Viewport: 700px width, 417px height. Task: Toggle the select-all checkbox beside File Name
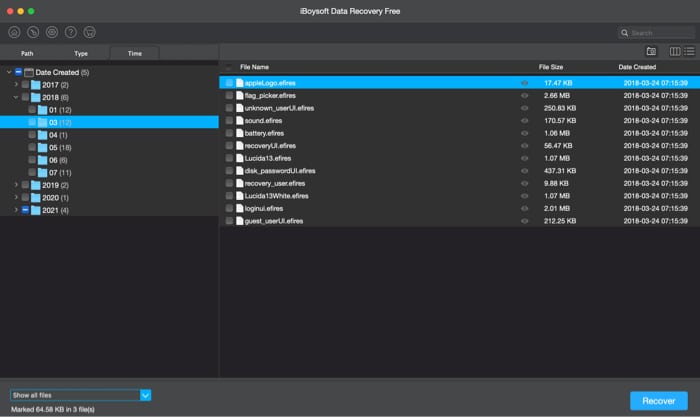pos(228,67)
